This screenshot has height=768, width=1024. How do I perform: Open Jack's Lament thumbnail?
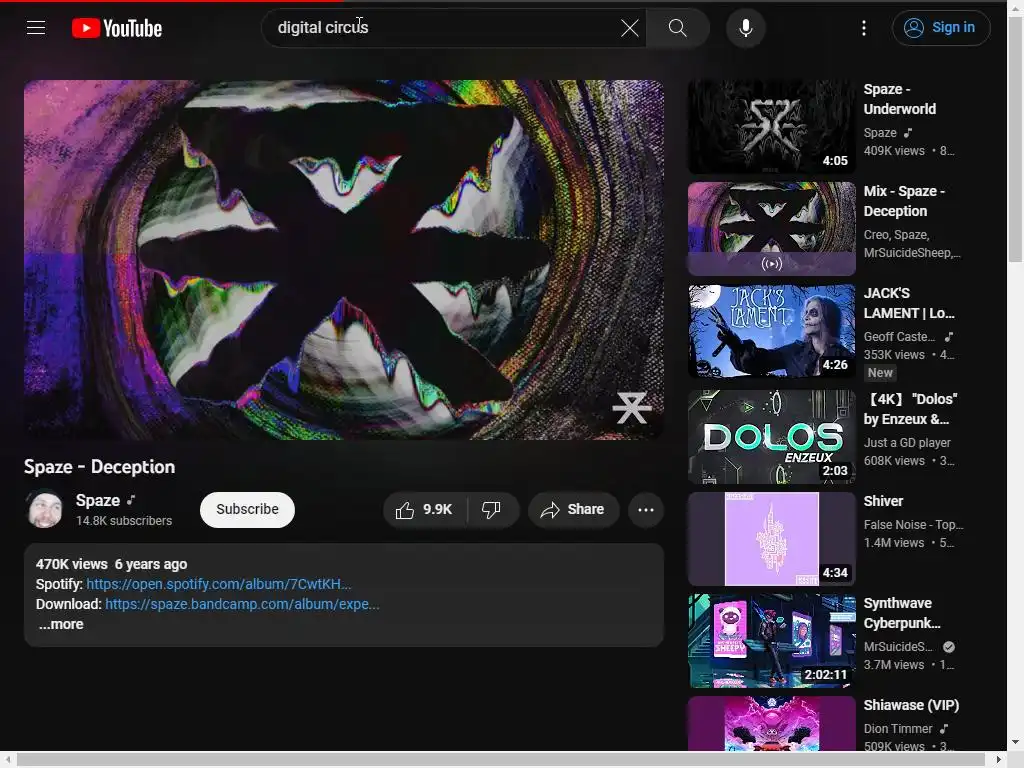click(x=772, y=330)
